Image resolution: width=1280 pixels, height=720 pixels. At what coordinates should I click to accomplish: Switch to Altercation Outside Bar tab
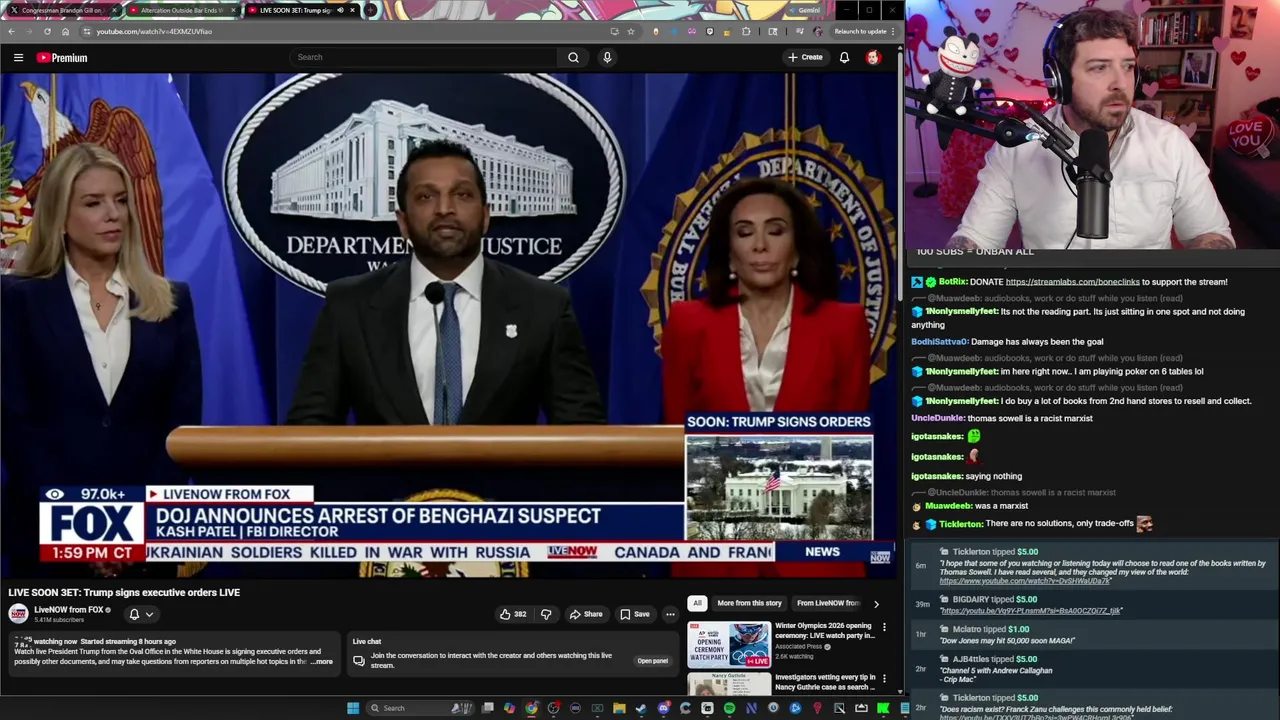[182, 10]
